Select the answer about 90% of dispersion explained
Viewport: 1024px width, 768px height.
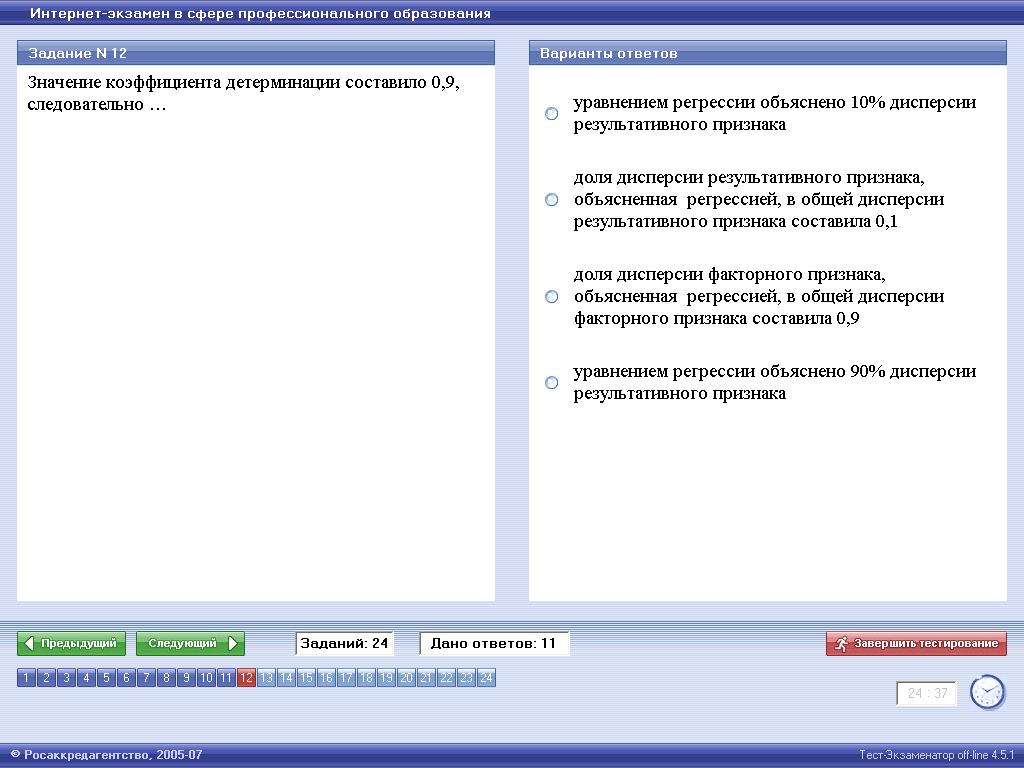click(552, 383)
